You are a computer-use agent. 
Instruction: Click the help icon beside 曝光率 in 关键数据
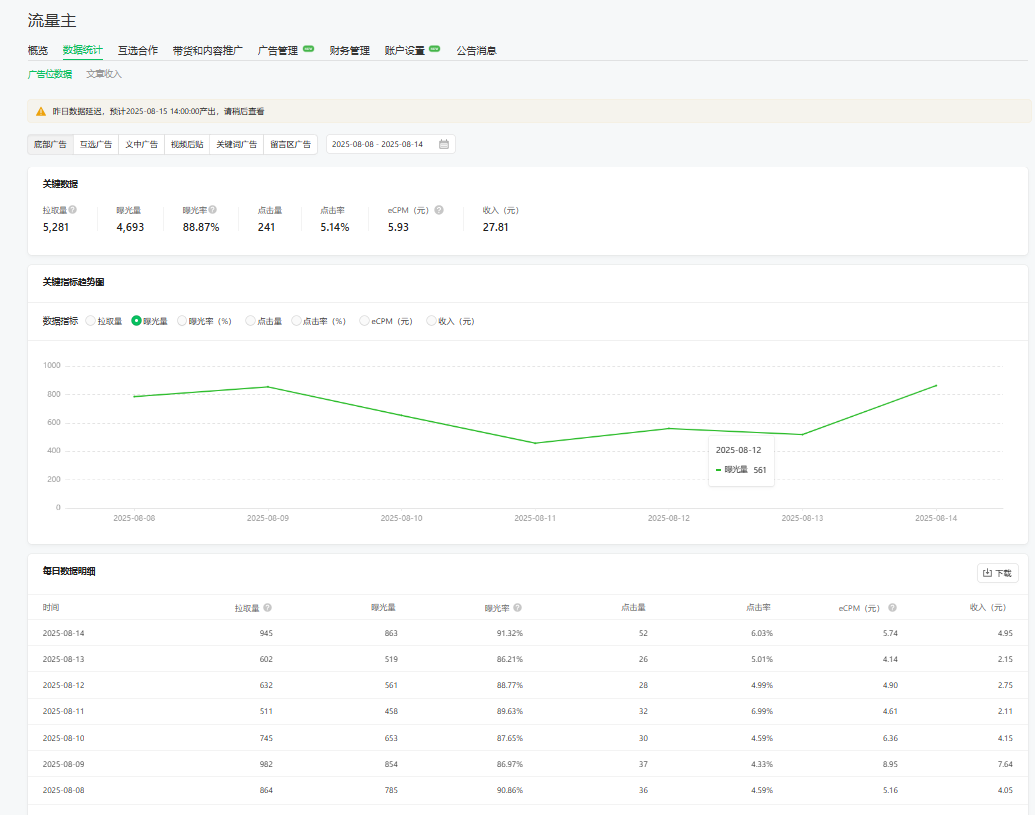click(213, 210)
